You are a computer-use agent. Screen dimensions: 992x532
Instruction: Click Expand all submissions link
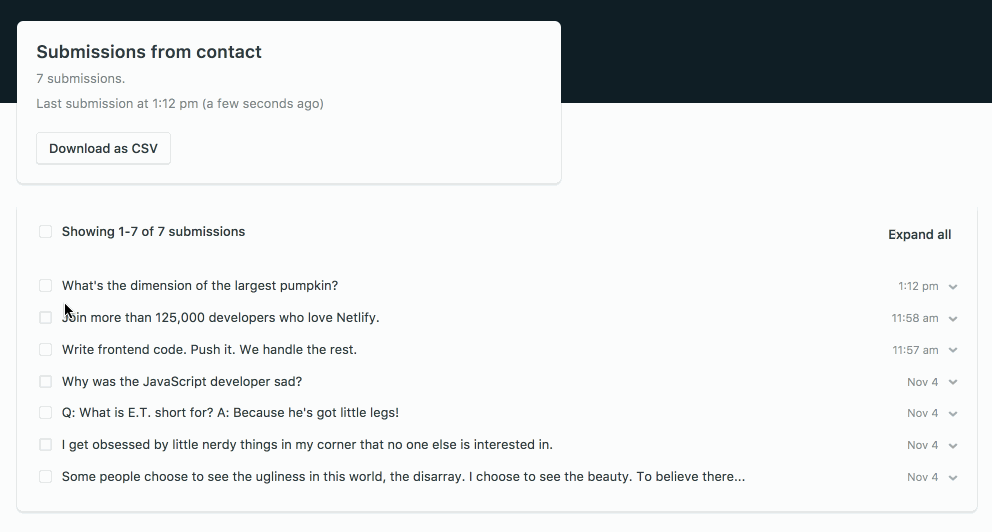point(919,235)
